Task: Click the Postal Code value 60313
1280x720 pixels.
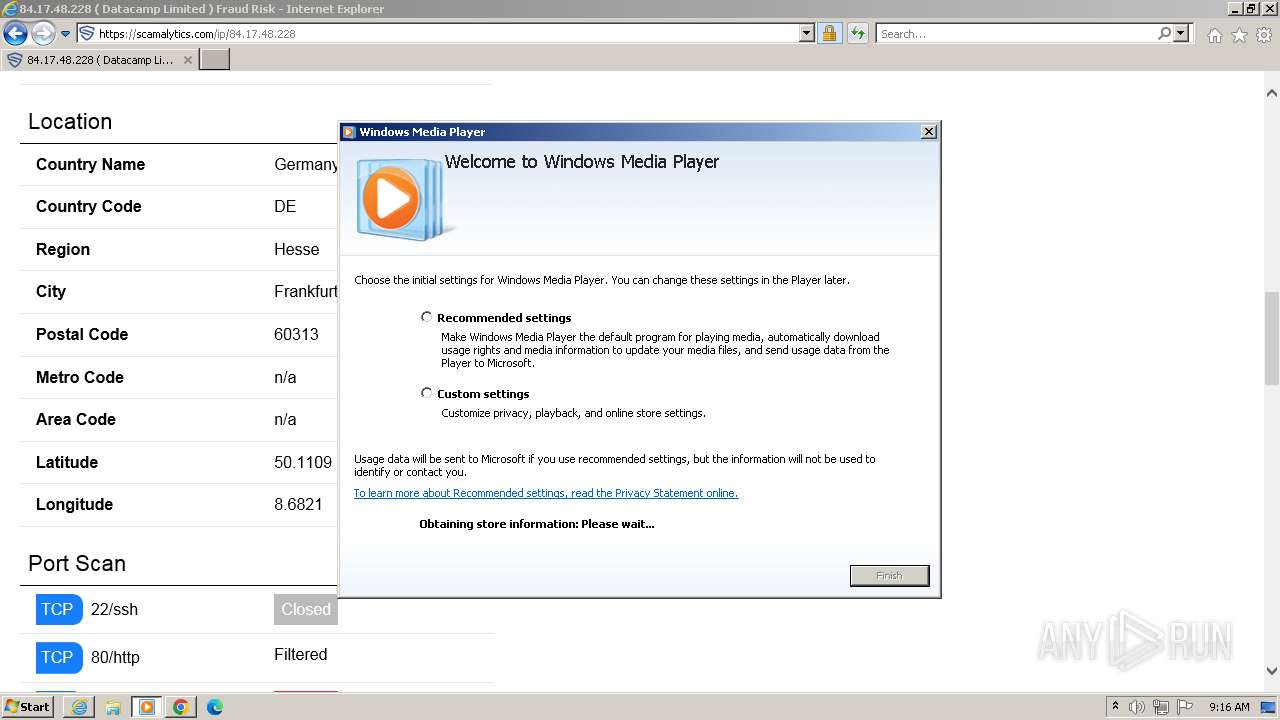Action: coord(297,334)
